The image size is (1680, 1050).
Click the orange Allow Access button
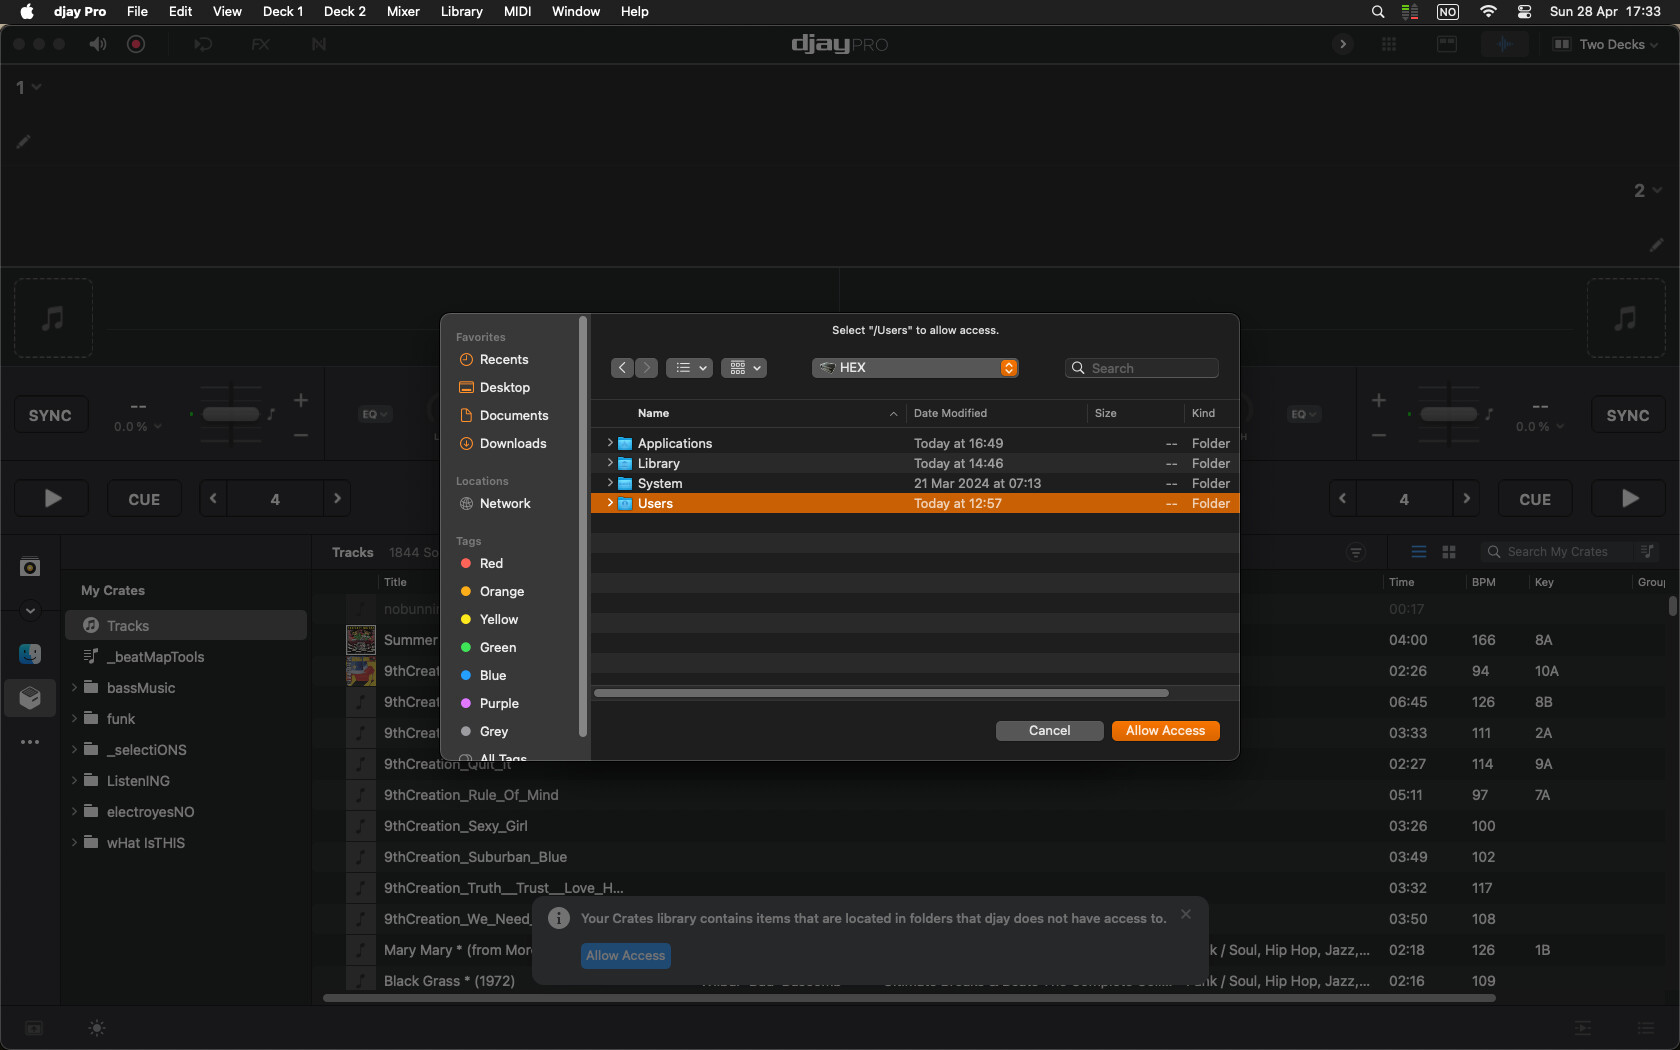pyautogui.click(x=1165, y=731)
